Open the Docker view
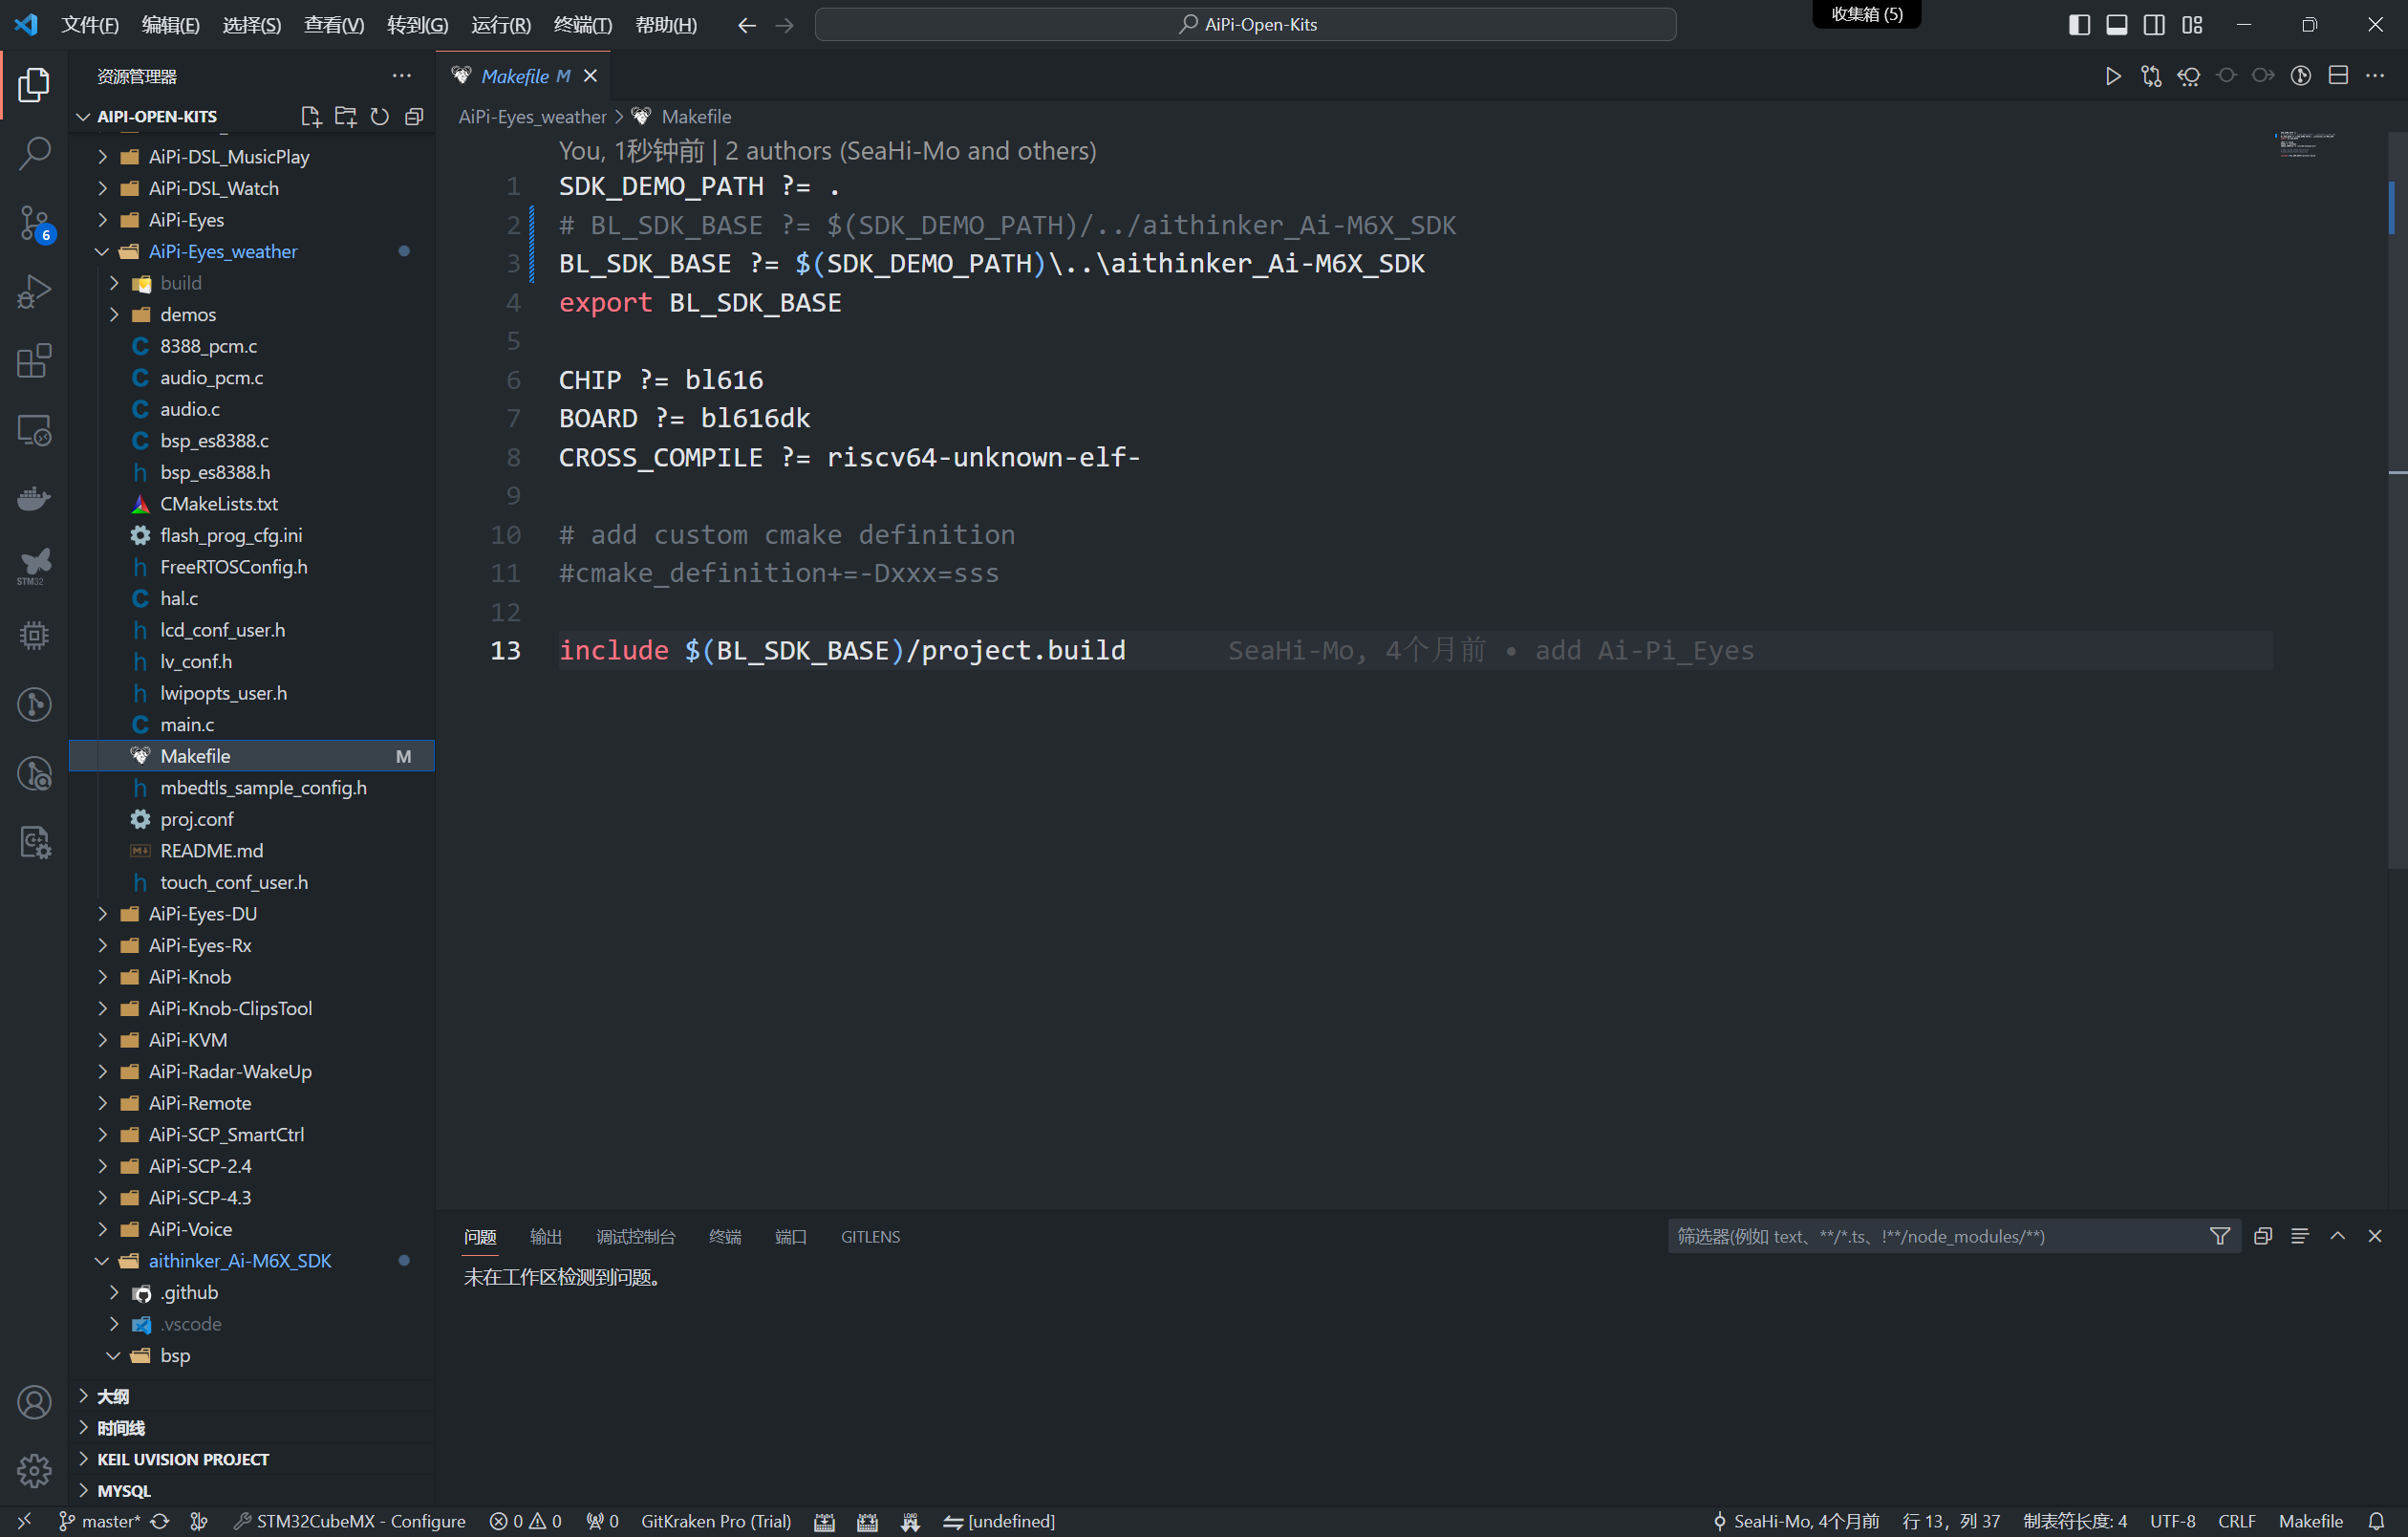The height and width of the screenshot is (1537, 2408). click(34, 498)
